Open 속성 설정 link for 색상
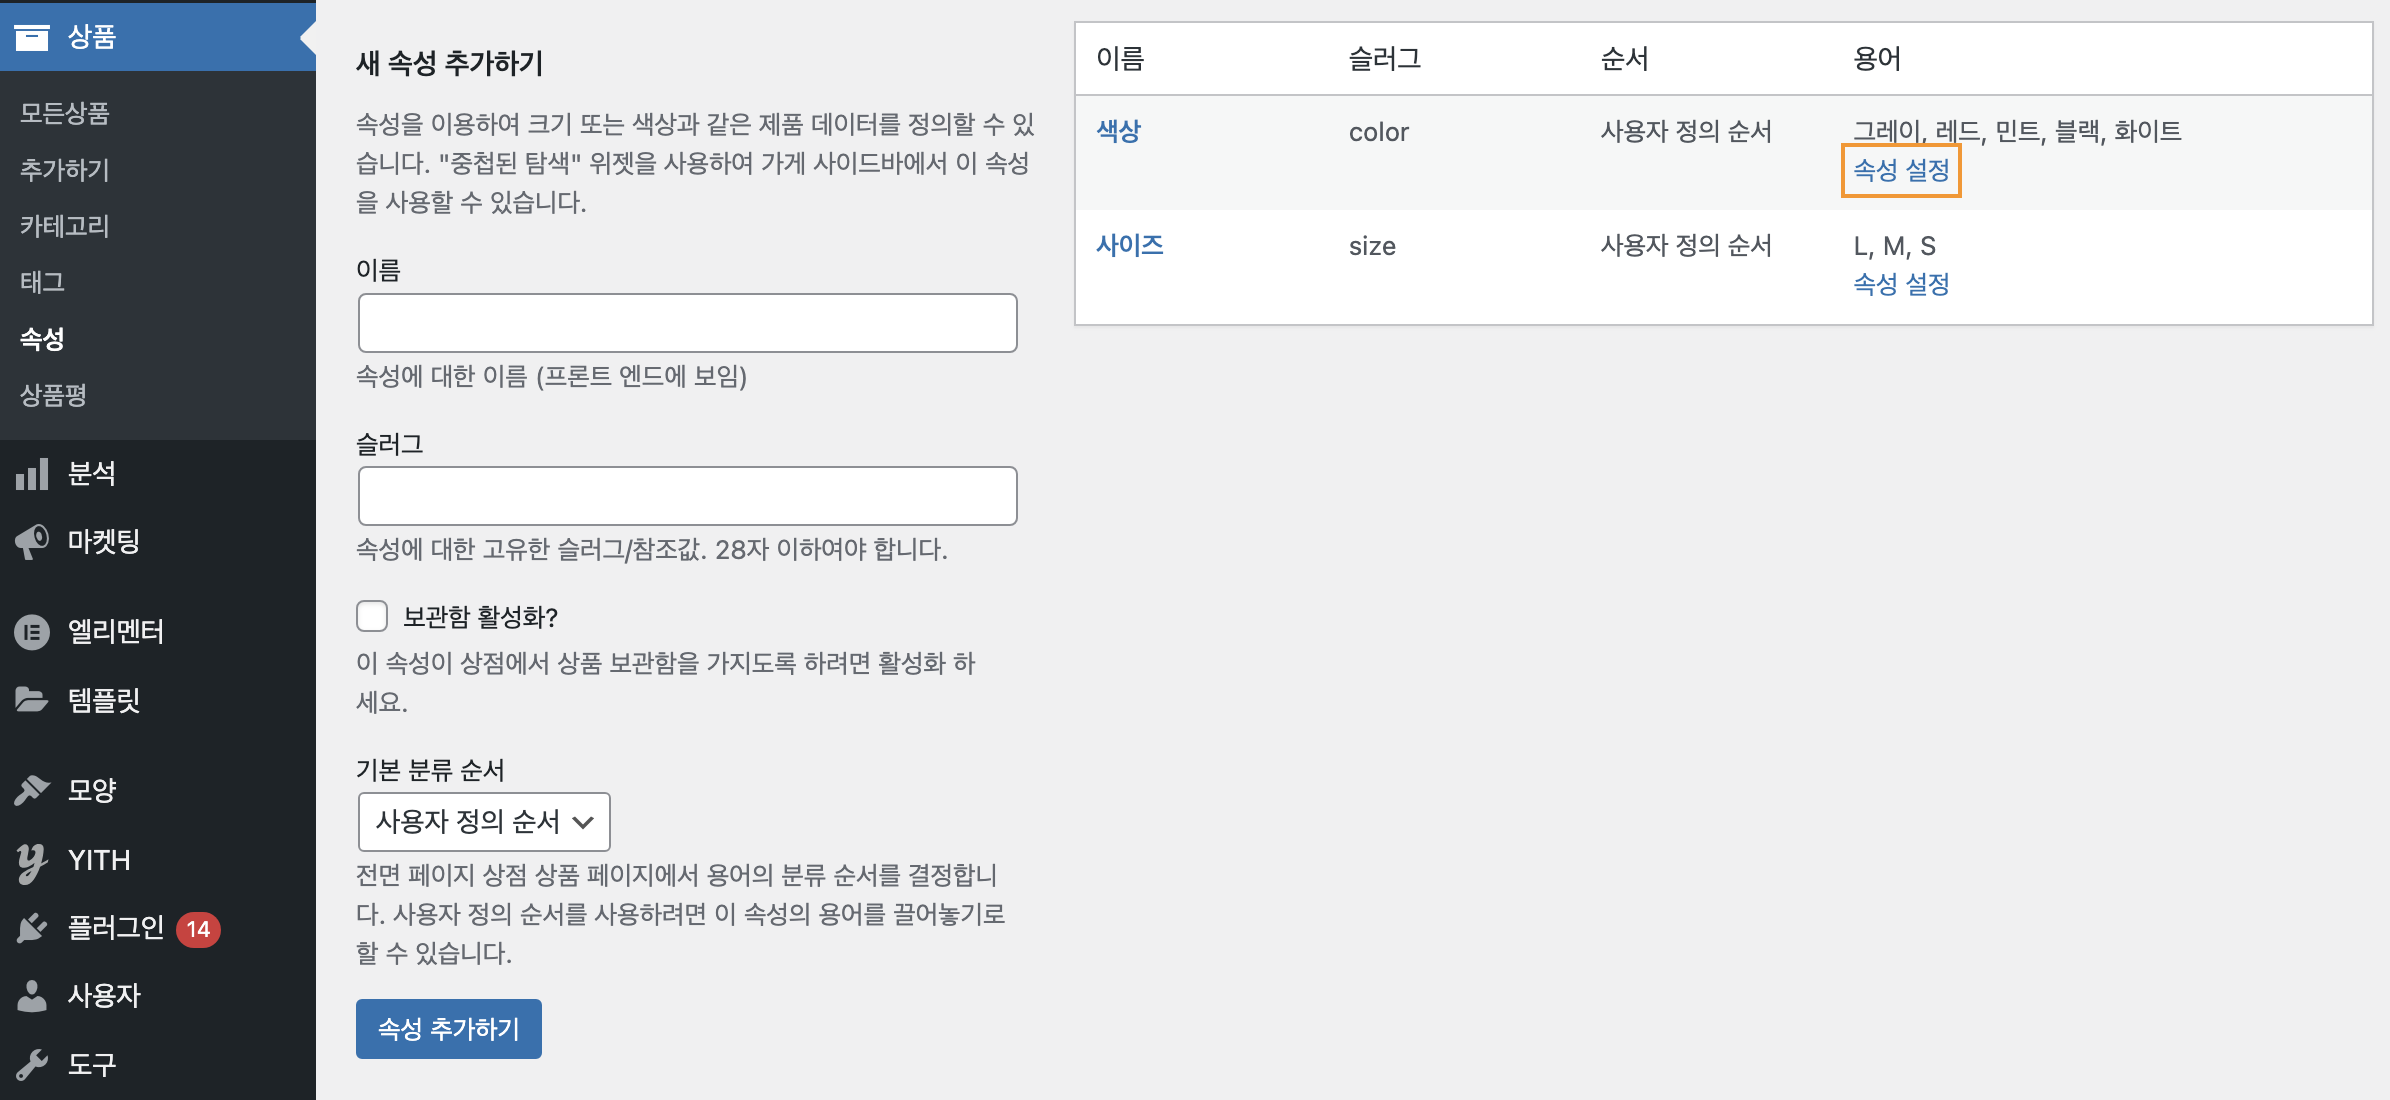This screenshot has height=1100, width=2390. [1901, 171]
